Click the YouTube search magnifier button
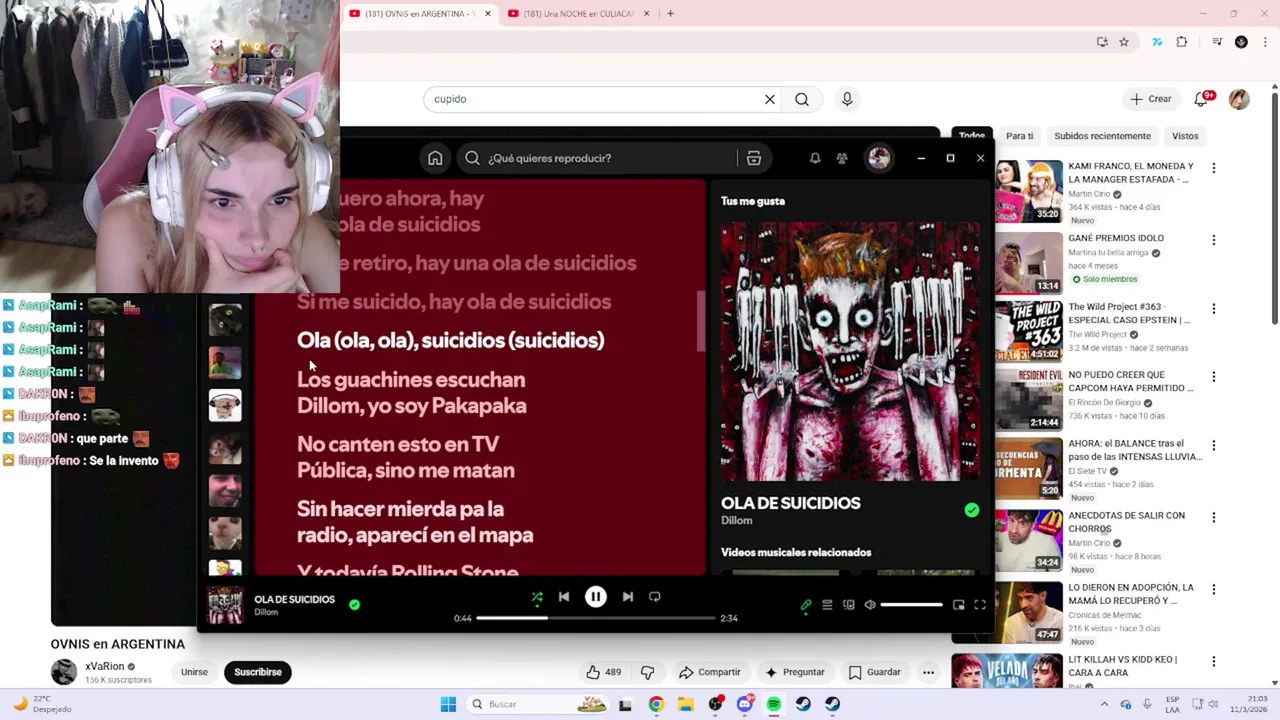Image resolution: width=1280 pixels, height=720 pixels. (x=802, y=99)
